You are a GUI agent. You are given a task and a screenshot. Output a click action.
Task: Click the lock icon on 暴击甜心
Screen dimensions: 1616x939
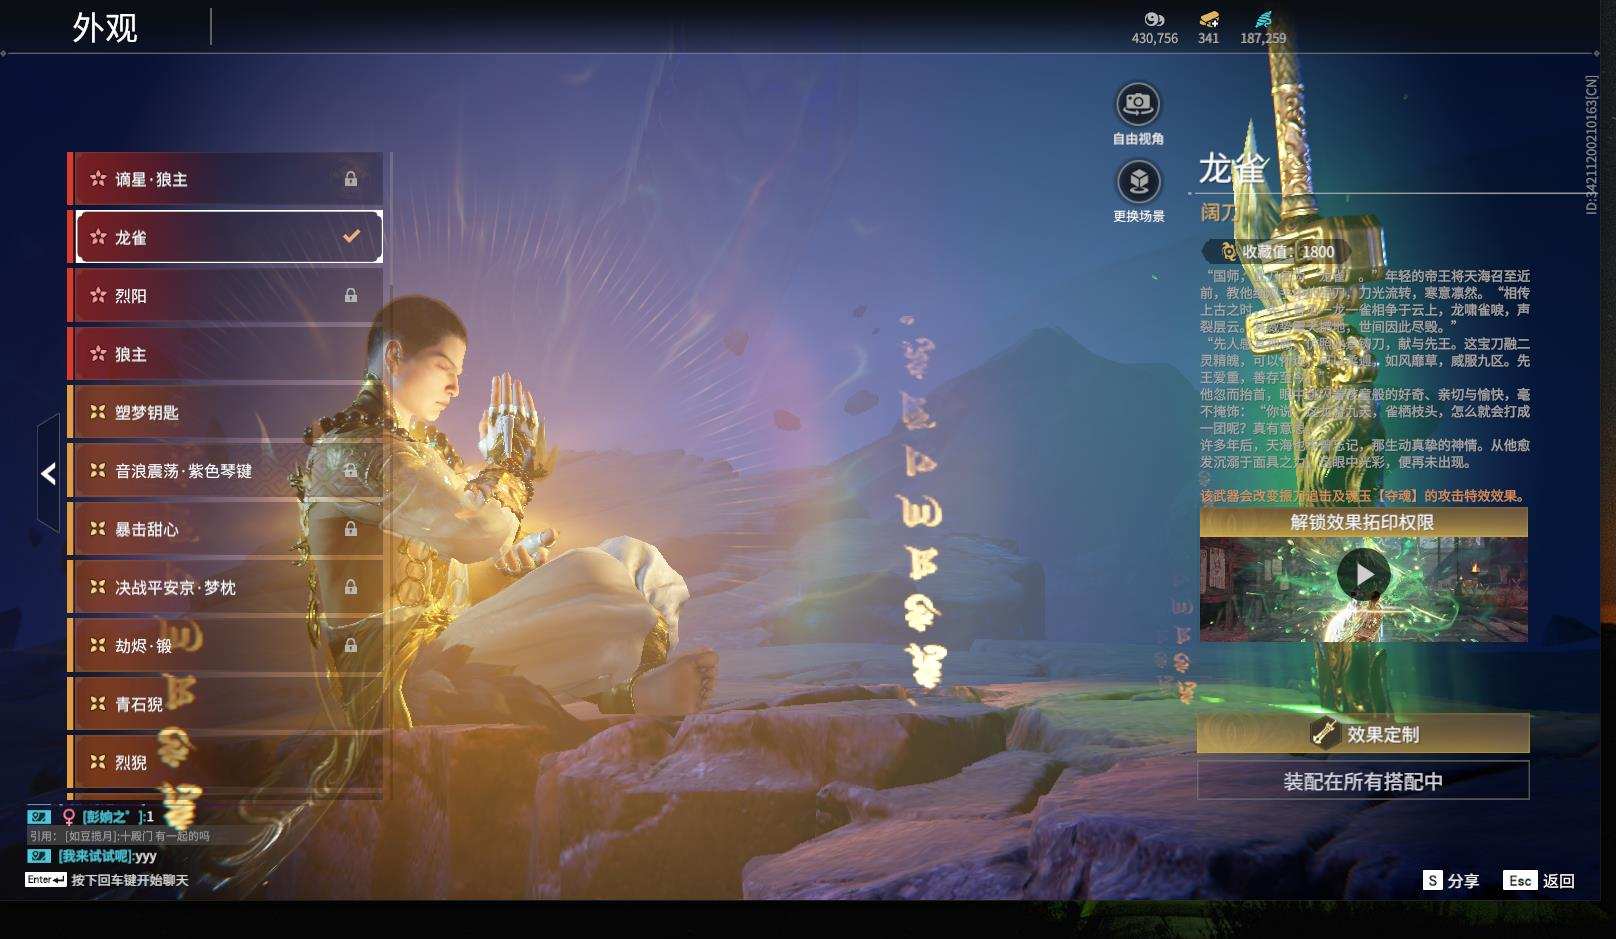click(x=351, y=529)
